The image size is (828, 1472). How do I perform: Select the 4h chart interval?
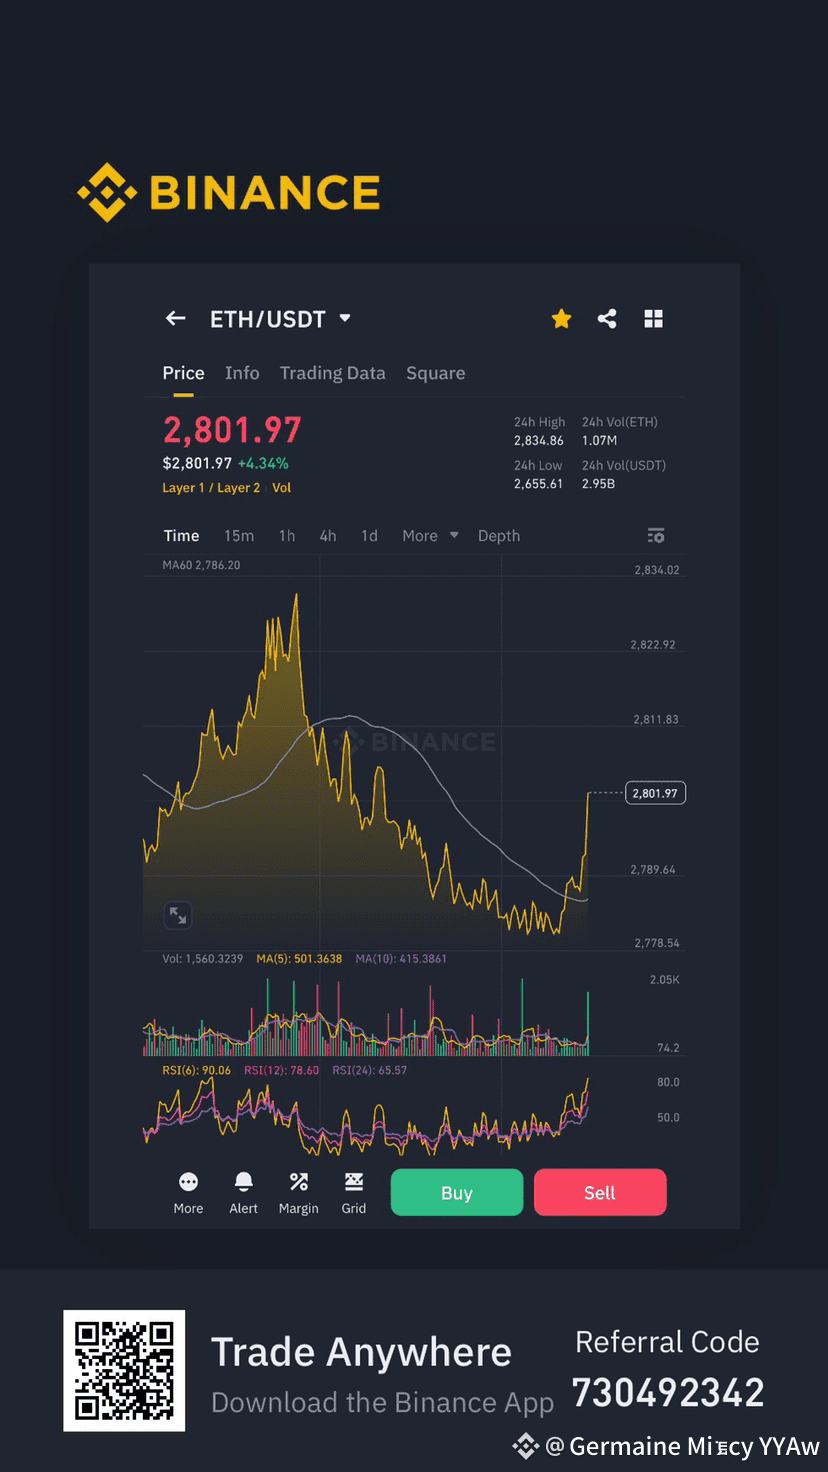[x=328, y=536]
